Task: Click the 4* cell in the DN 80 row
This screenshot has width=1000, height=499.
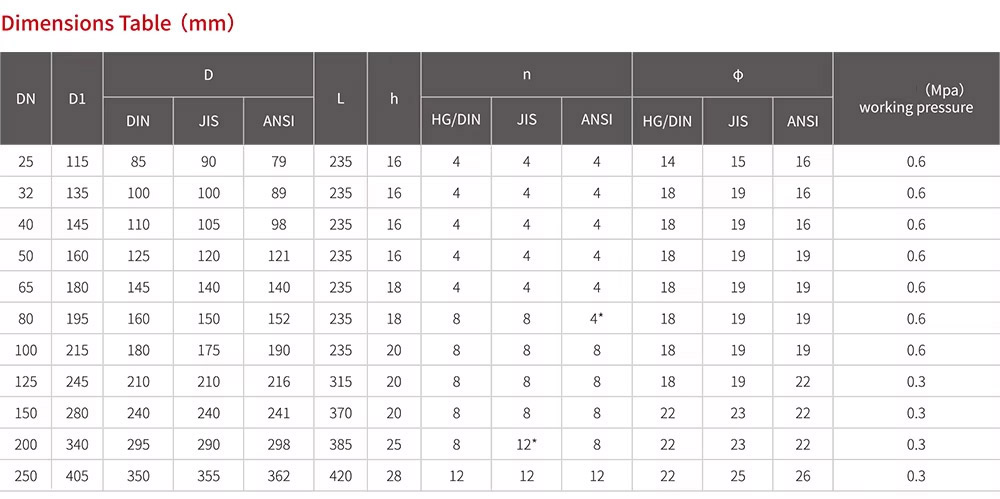Action: (597, 319)
